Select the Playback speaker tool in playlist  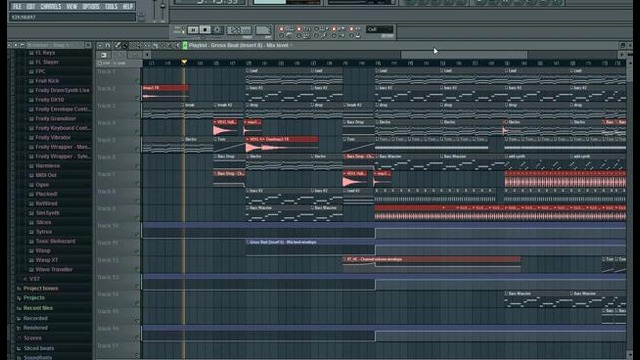point(177,45)
